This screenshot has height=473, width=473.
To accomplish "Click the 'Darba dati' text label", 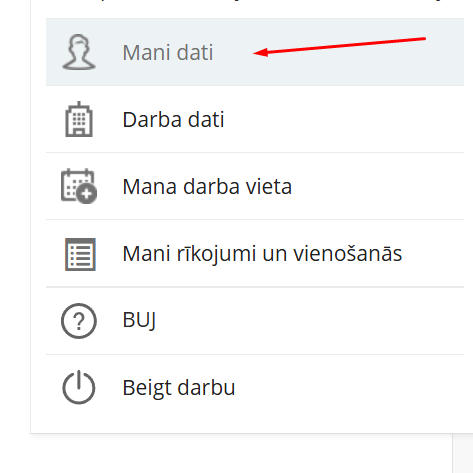I will tap(173, 119).
